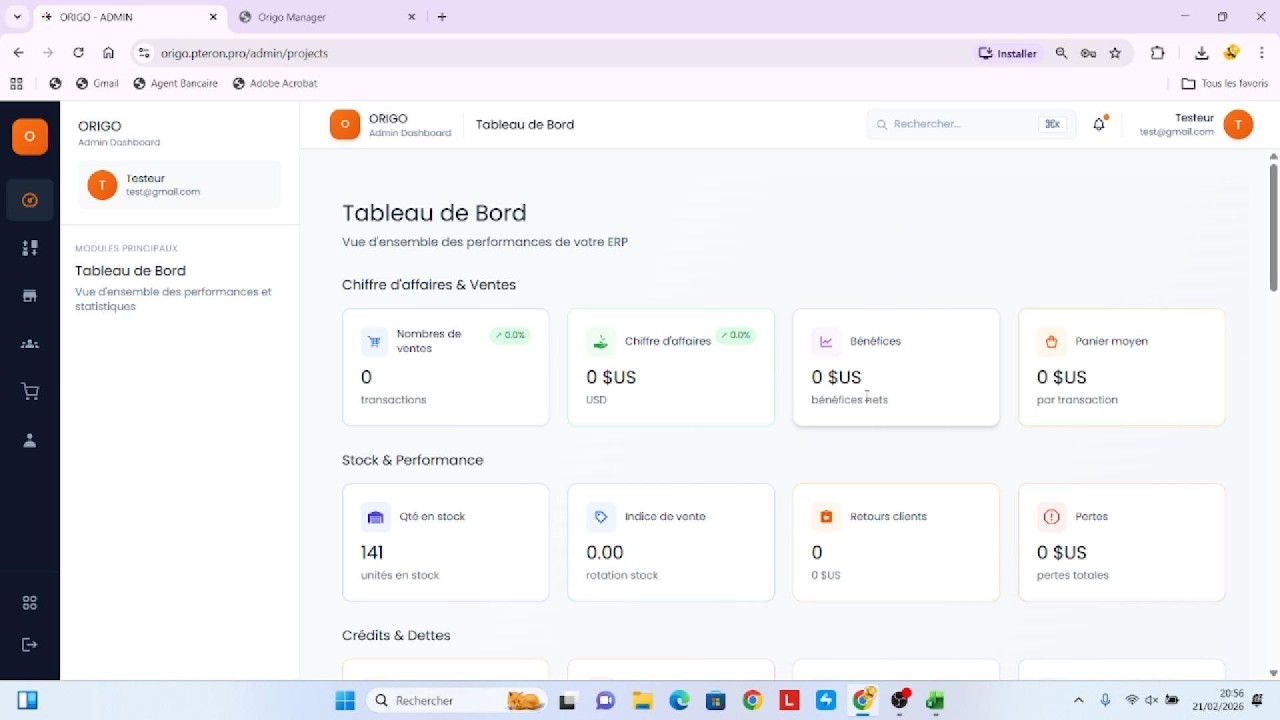Click the scrollbar down arrow
Viewport: 1280px width, 720px height.
pyautogui.click(x=1273, y=673)
